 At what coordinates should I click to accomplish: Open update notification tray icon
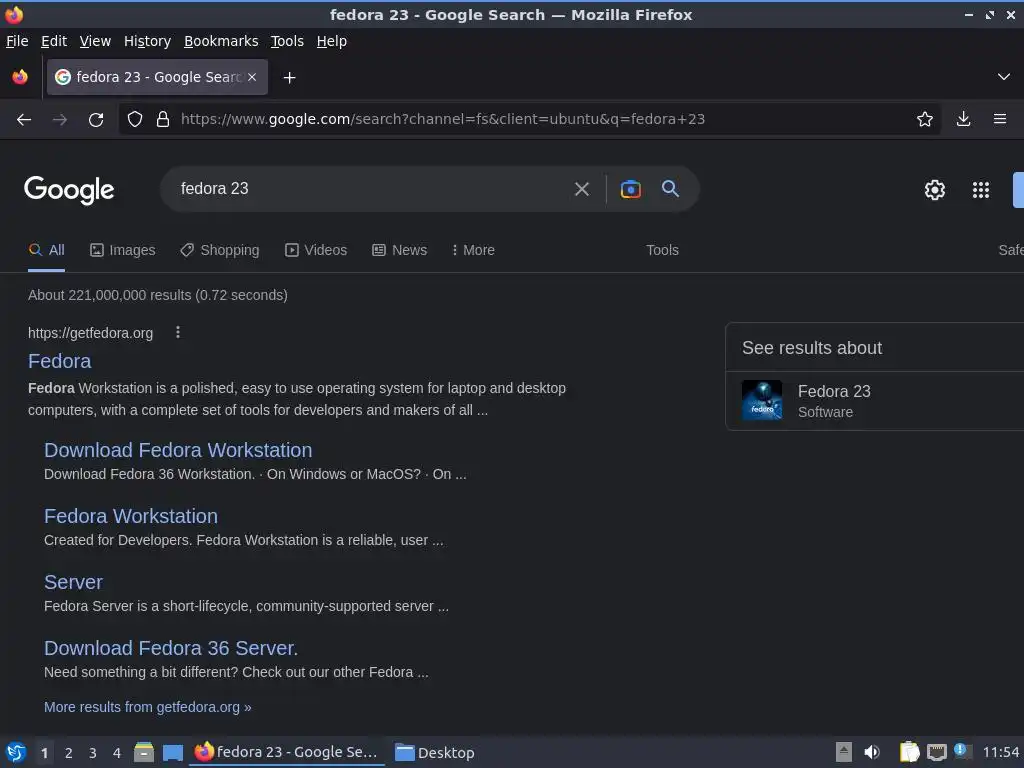coord(962,751)
